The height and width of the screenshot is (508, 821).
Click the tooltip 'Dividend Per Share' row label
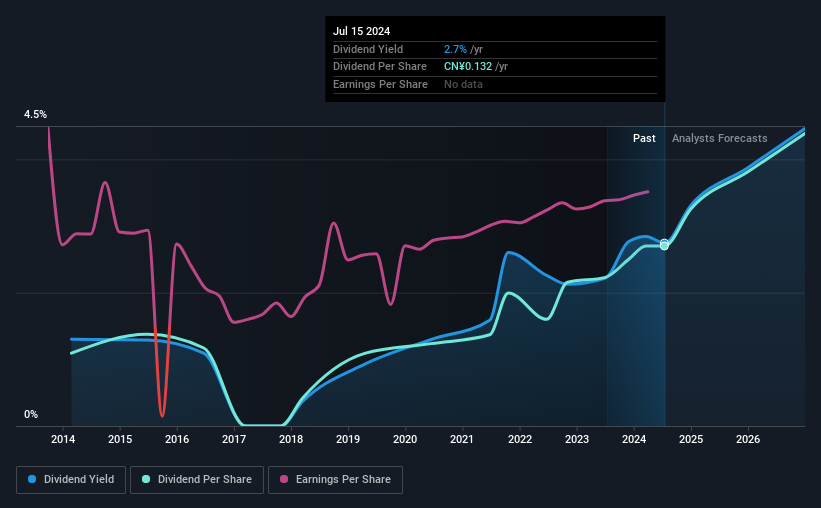(380, 67)
